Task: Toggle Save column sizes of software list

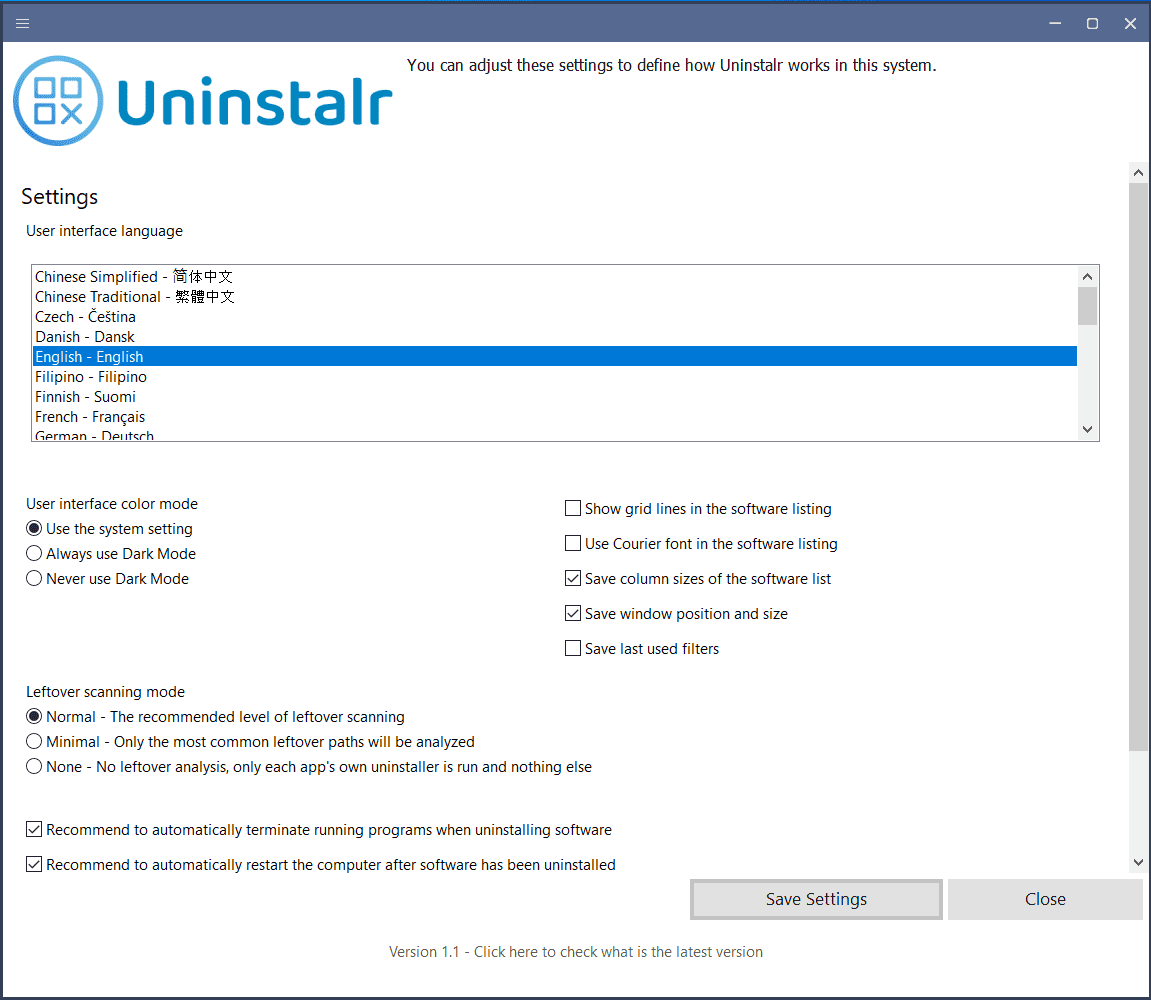Action: pyautogui.click(x=697, y=579)
